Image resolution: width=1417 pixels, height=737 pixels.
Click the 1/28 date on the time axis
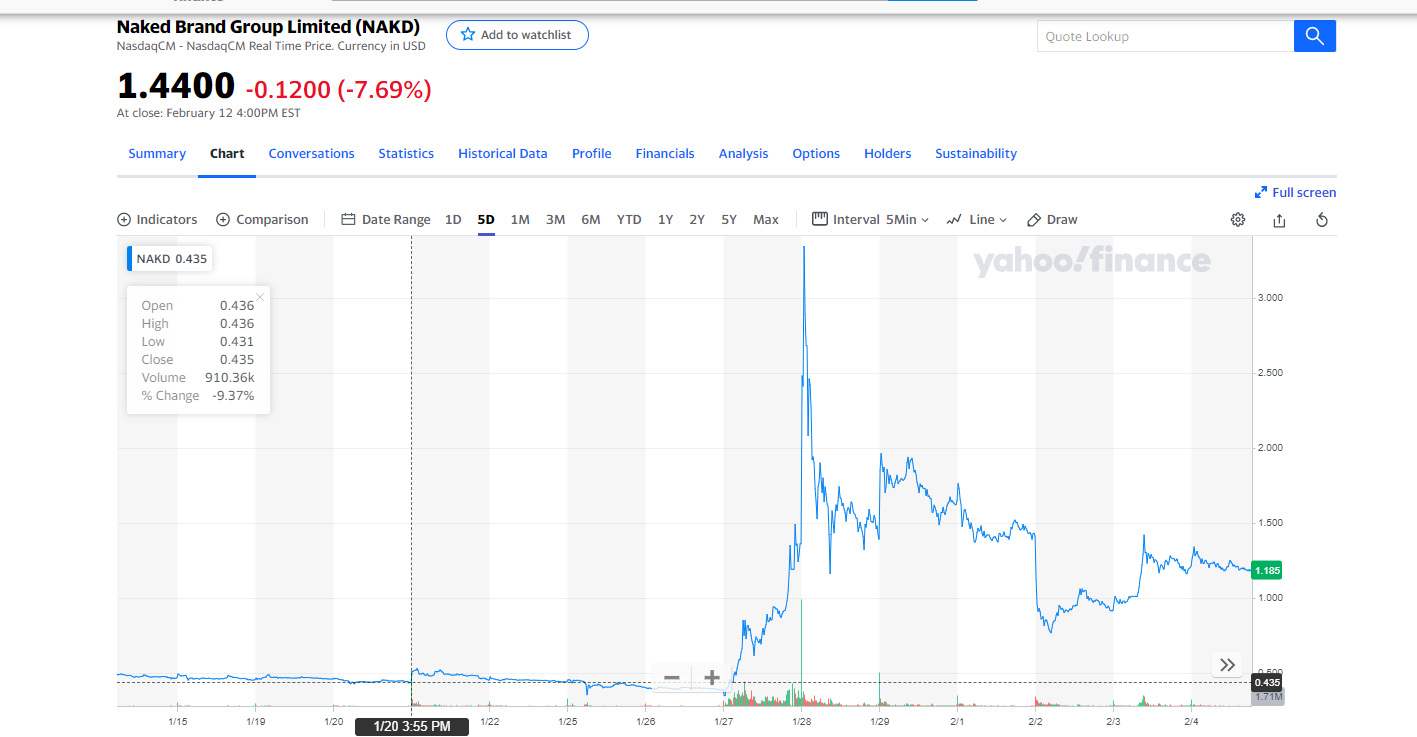(801, 721)
